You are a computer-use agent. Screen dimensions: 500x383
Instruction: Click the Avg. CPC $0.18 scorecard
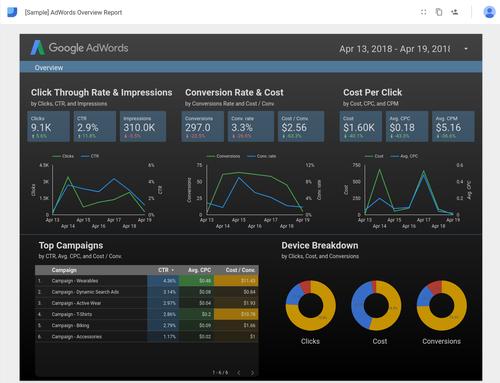[407, 127]
